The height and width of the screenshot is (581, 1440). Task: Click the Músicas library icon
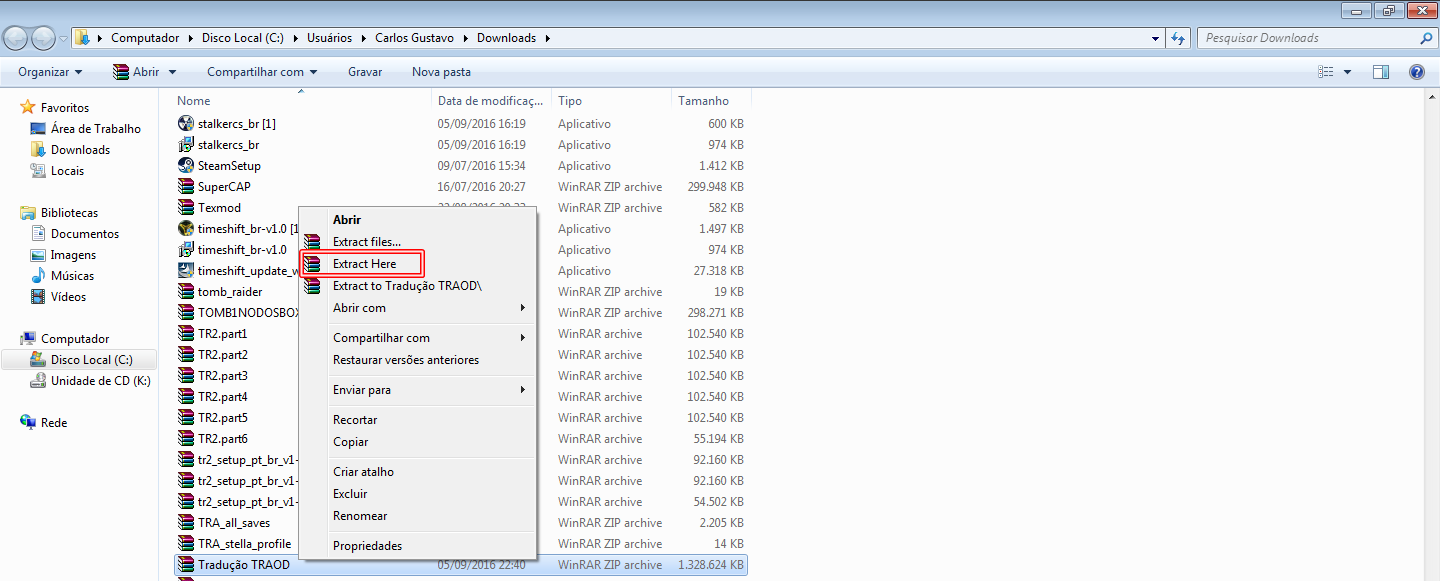click(38, 275)
